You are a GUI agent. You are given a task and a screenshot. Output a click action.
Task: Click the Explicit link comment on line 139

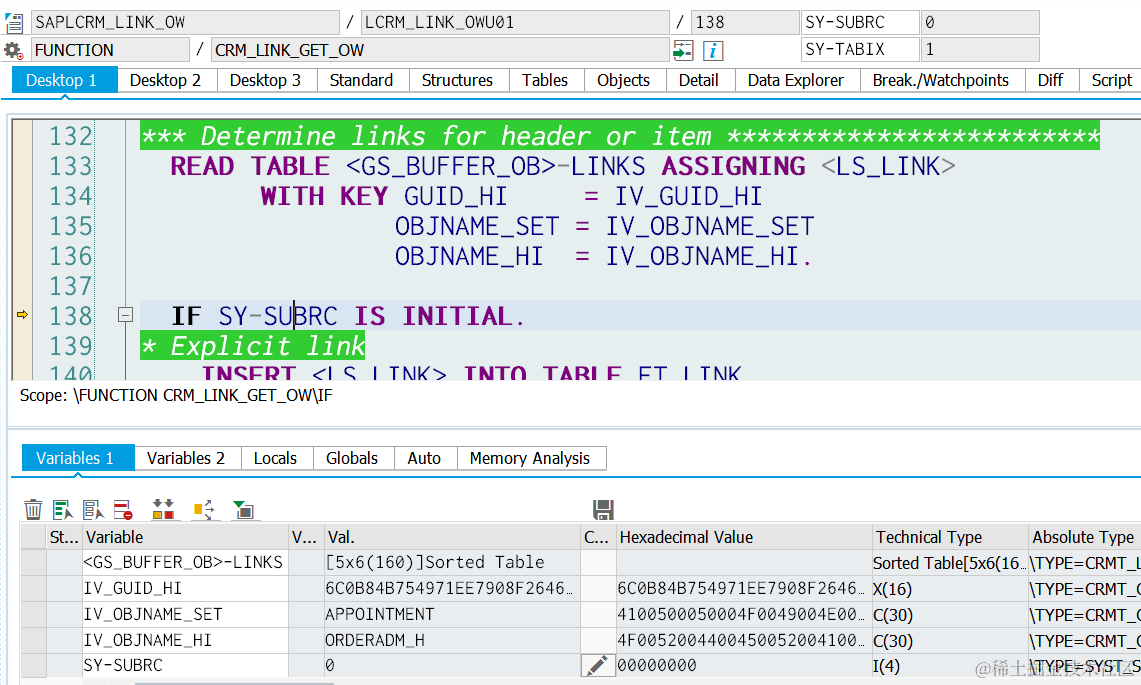click(x=253, y=346)
